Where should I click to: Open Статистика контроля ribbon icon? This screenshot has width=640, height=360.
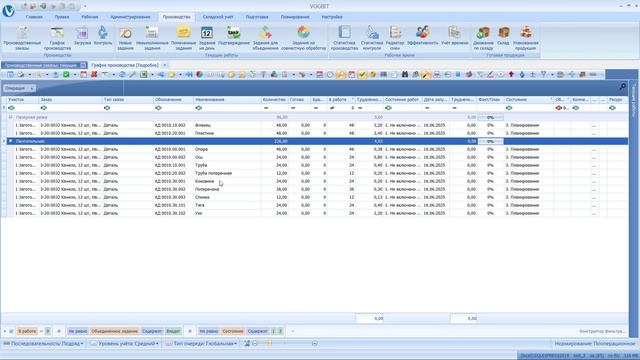pos(372,38)
